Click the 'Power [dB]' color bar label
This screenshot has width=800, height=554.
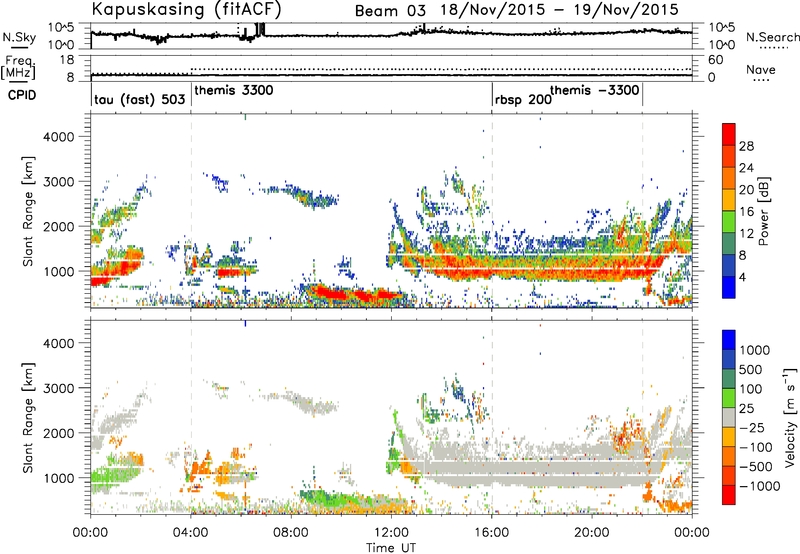(763, 211)
